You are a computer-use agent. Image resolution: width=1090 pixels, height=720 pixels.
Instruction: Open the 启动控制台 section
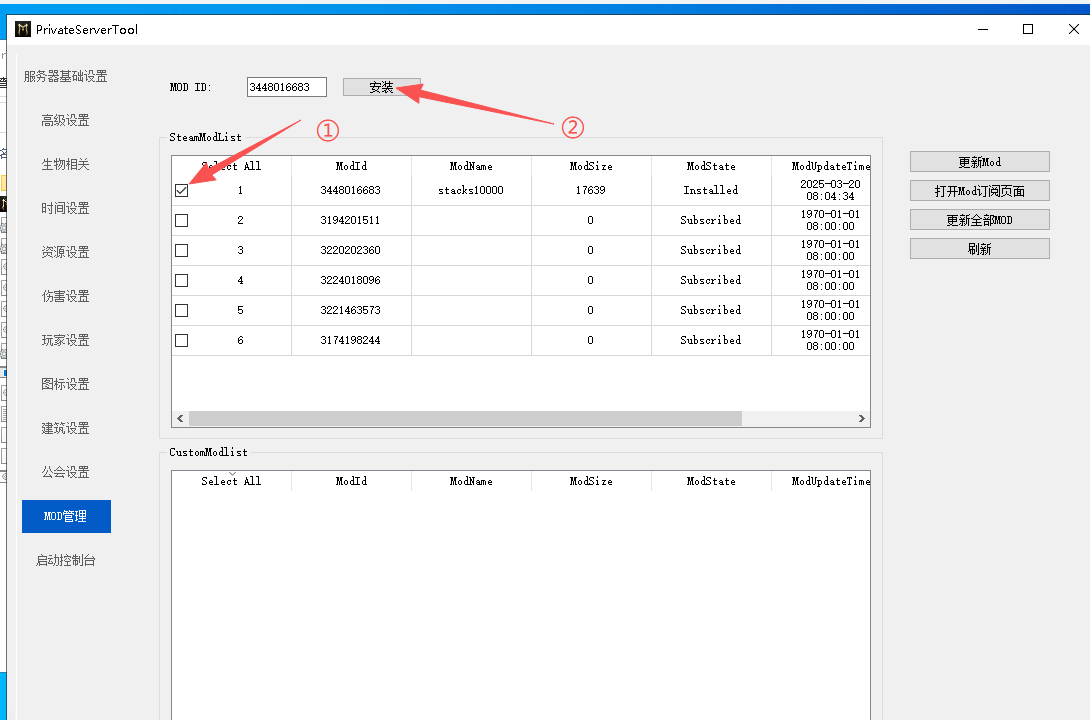65,560
